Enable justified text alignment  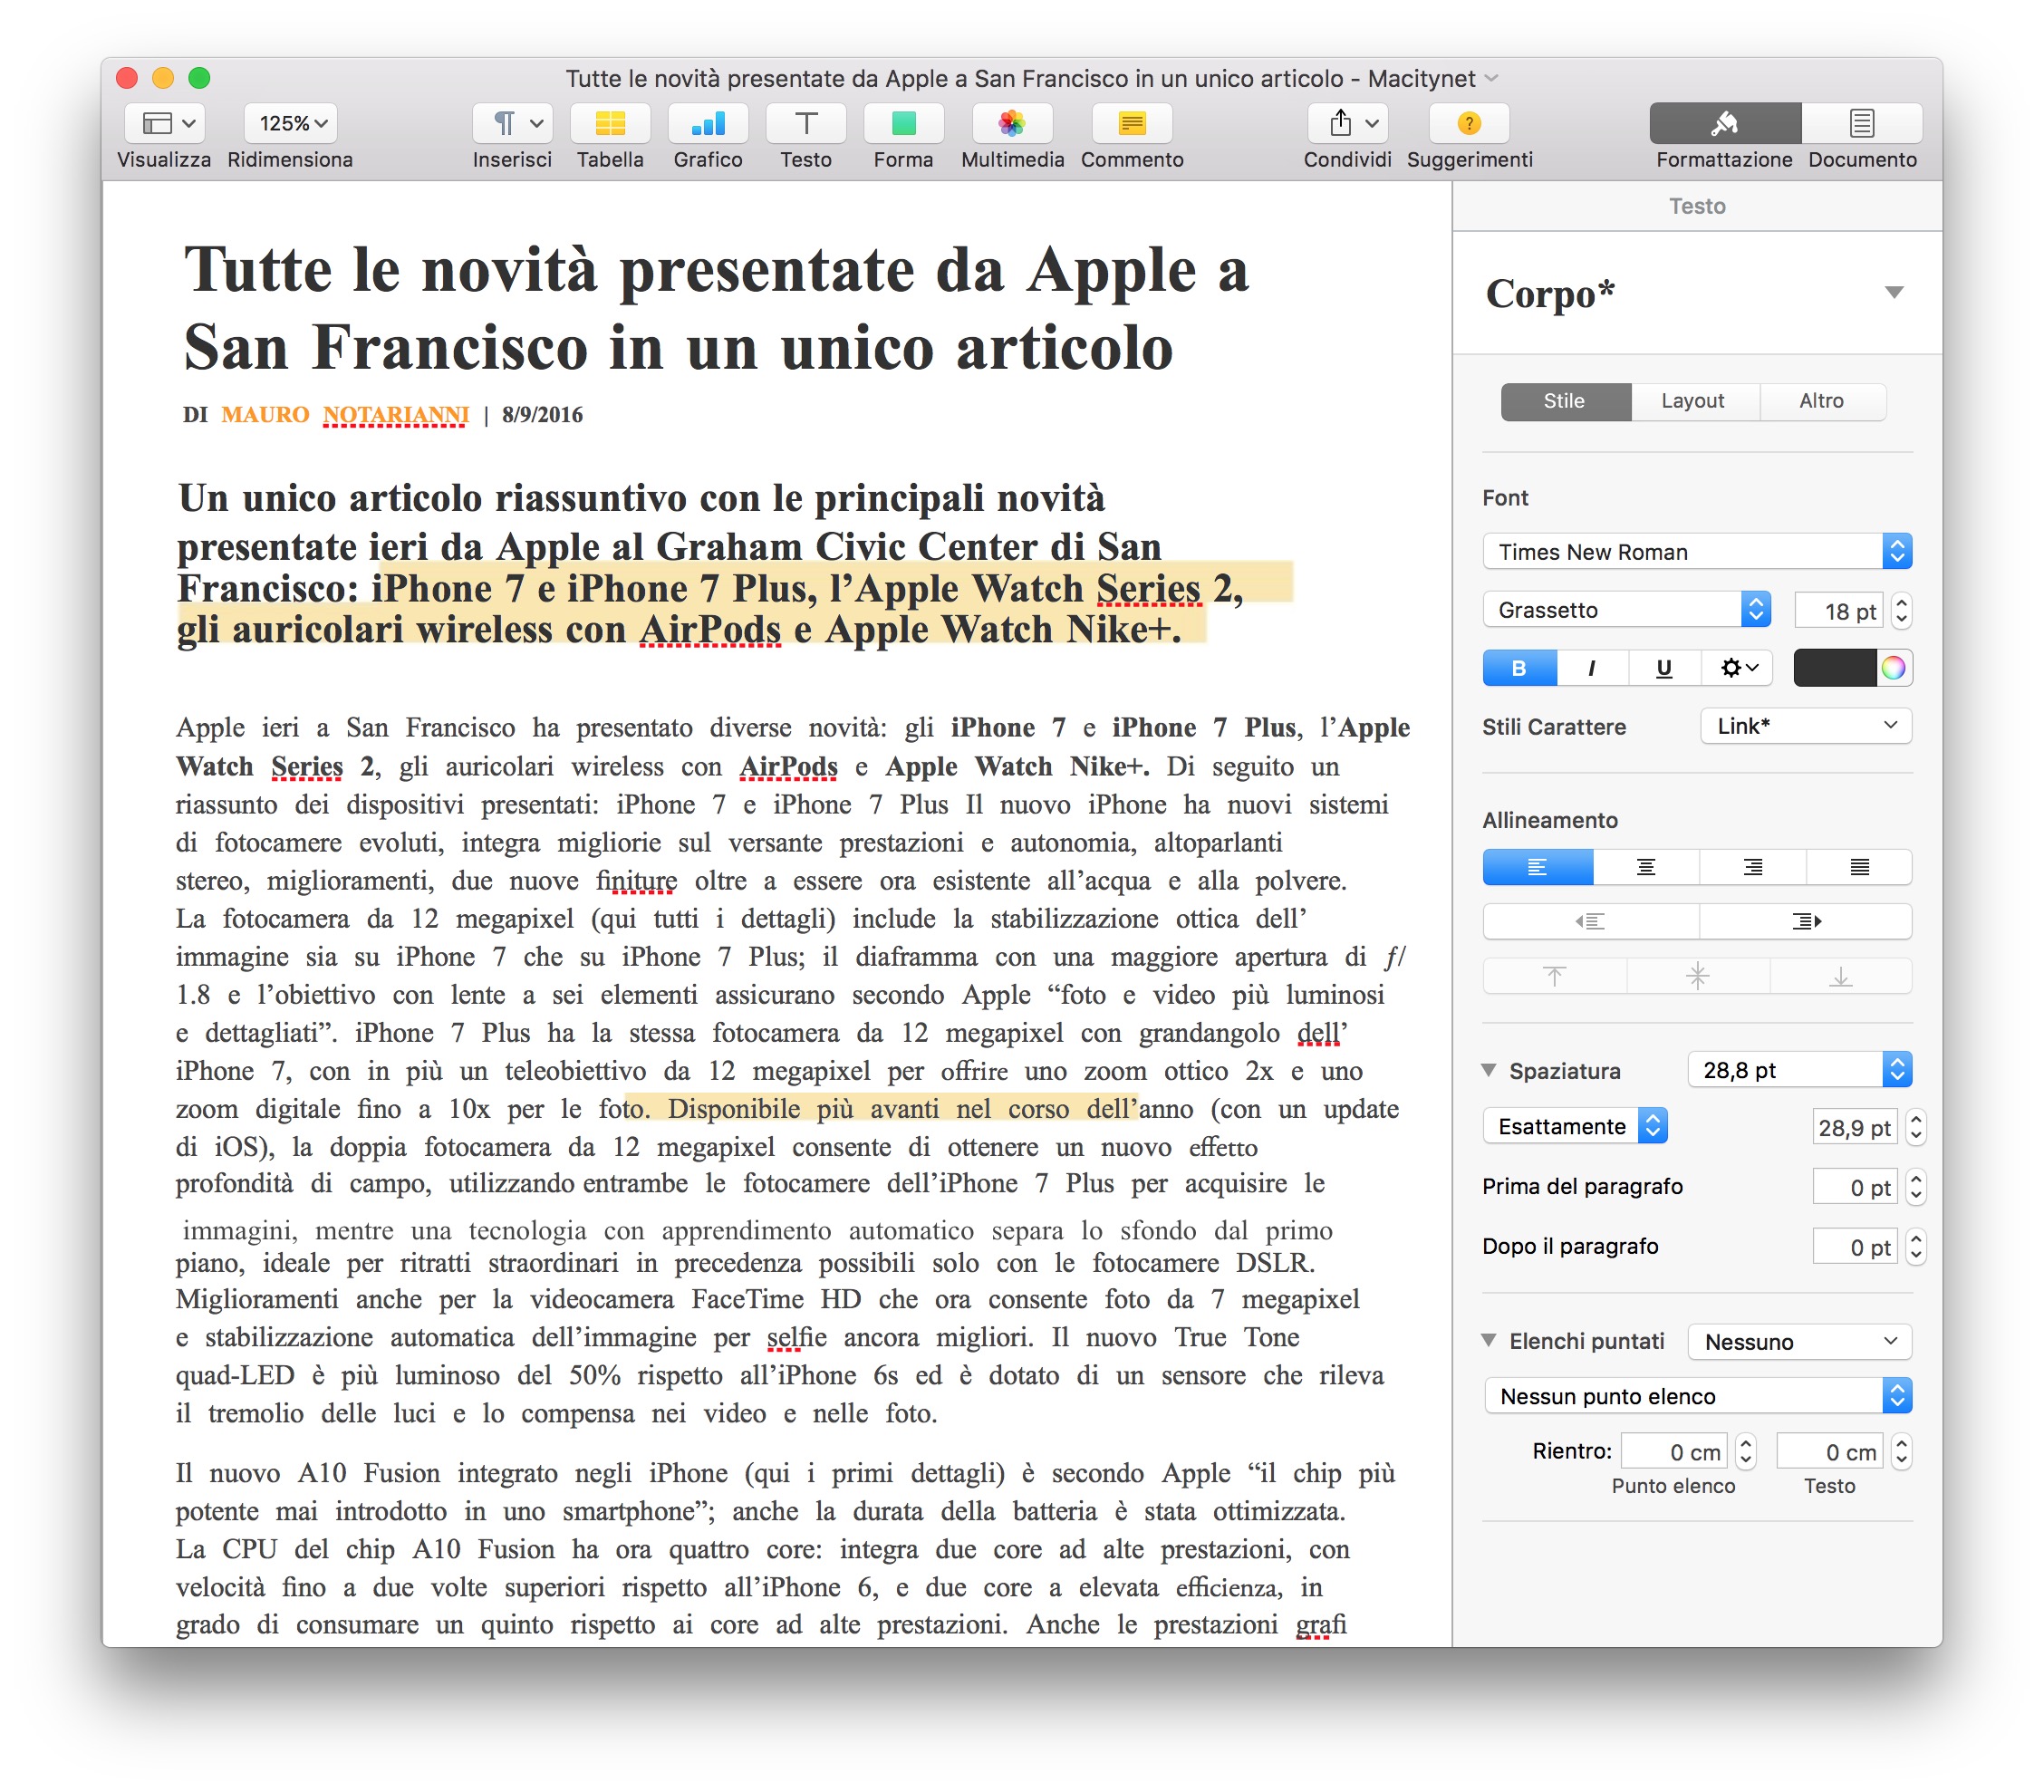tap(1858, 867)
